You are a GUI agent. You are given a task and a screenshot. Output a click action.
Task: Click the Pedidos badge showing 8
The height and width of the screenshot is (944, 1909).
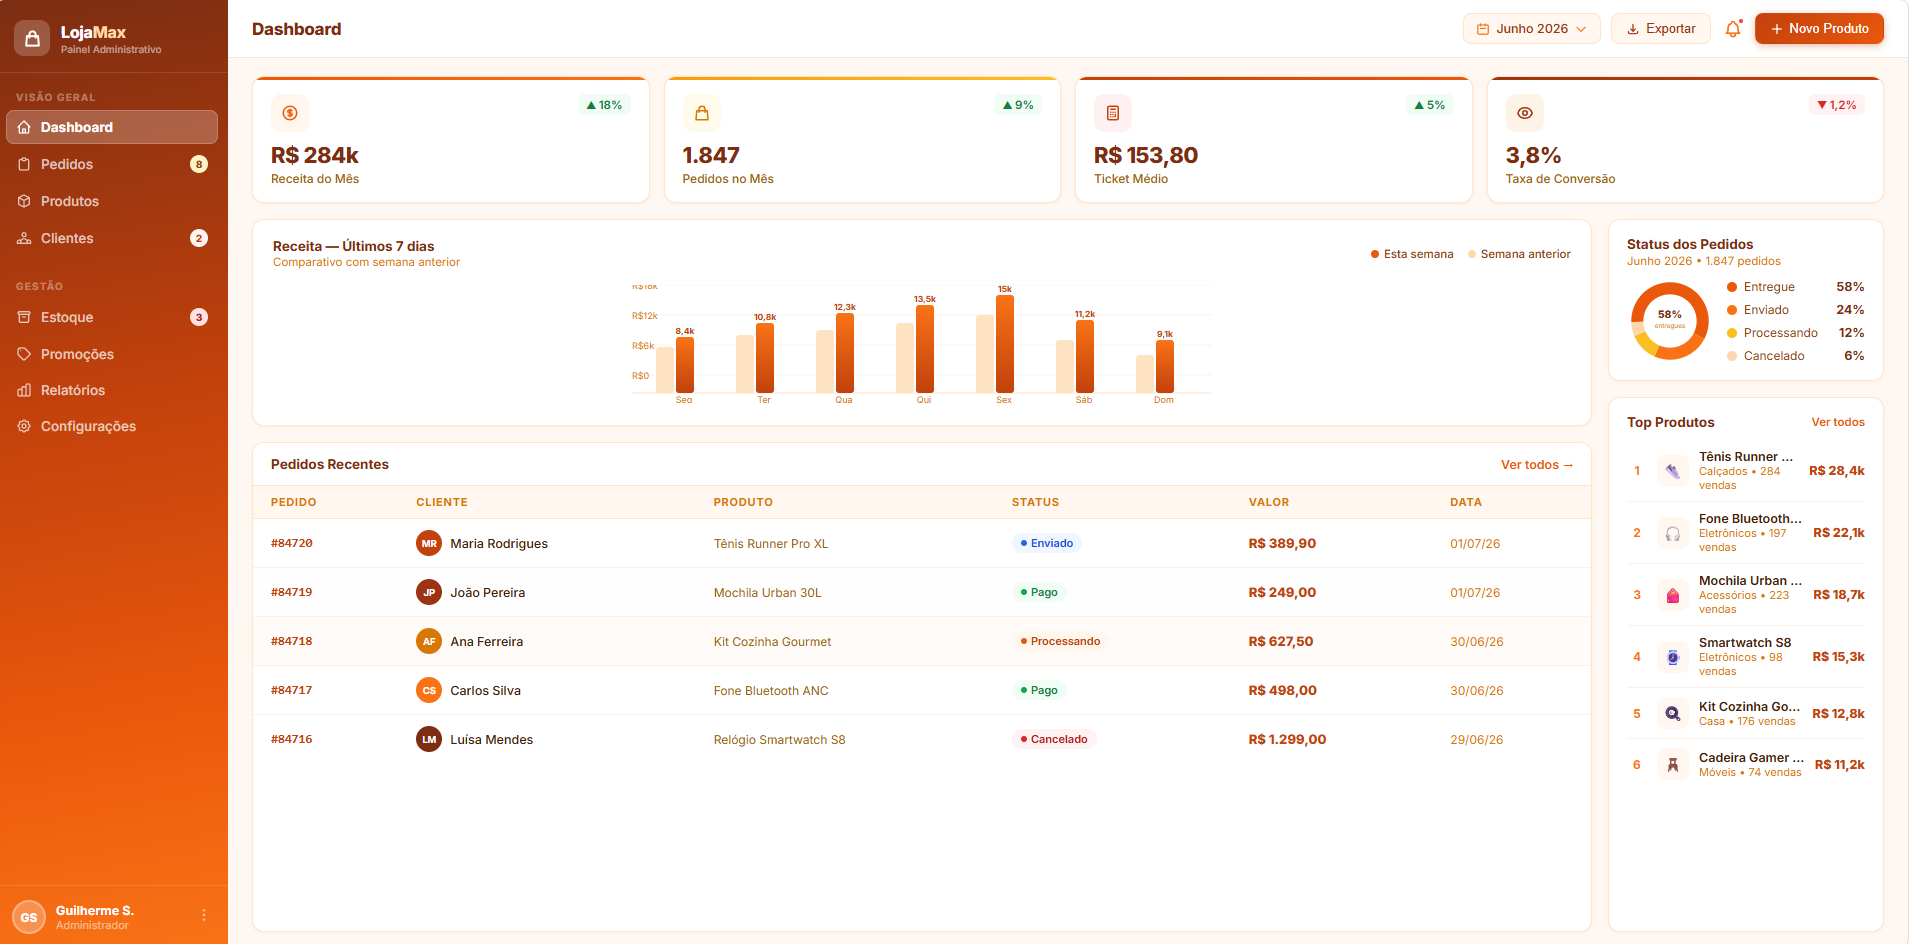(x=199, y=164)
